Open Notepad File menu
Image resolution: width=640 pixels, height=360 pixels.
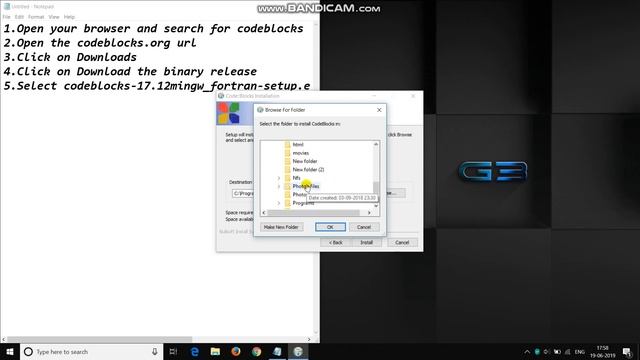tap(7, 17)
